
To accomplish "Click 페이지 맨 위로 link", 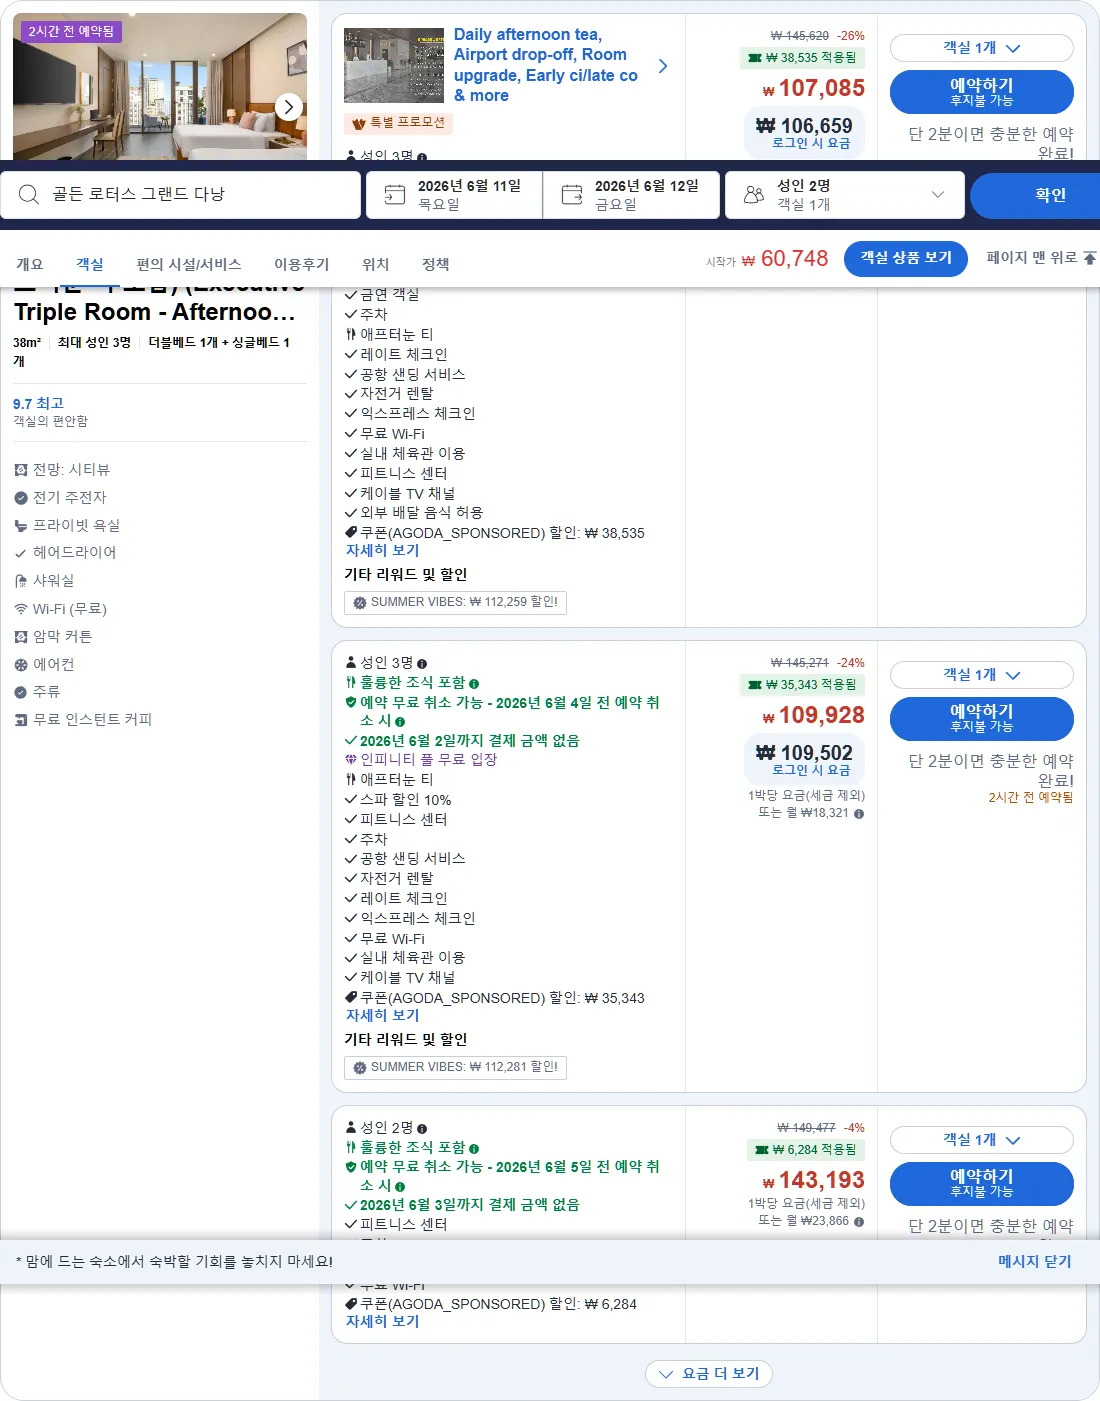I will click(1041, 258).
